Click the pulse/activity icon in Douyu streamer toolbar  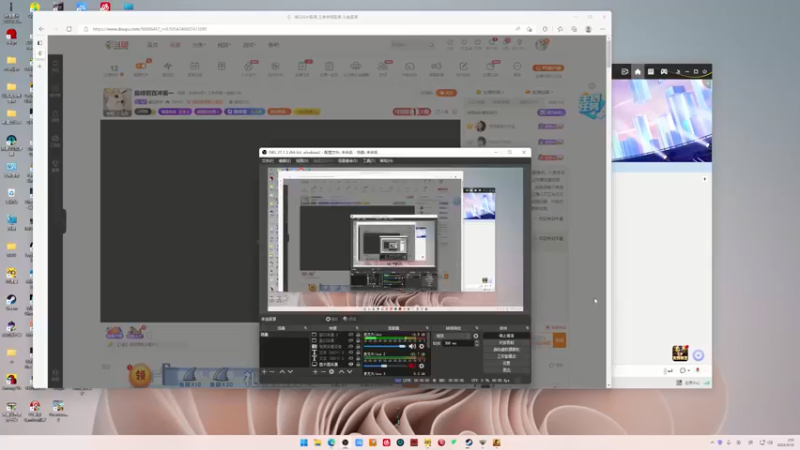click(168, 66)
